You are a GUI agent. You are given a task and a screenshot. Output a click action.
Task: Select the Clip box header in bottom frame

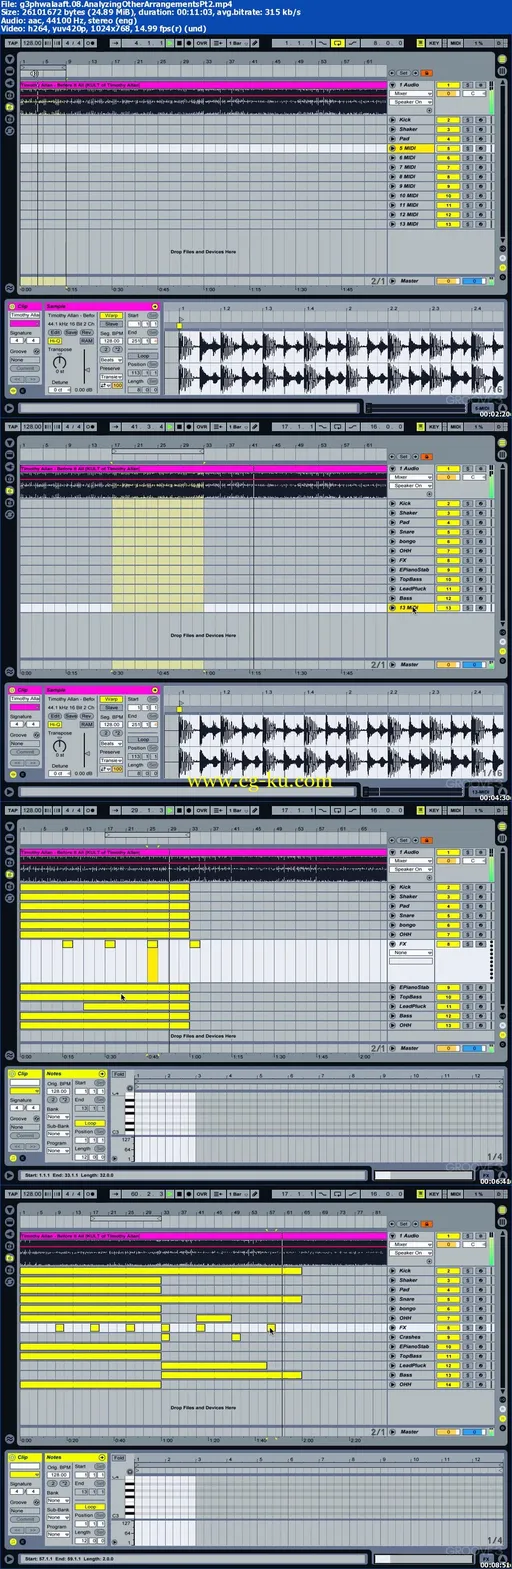tap(25, 1457)
